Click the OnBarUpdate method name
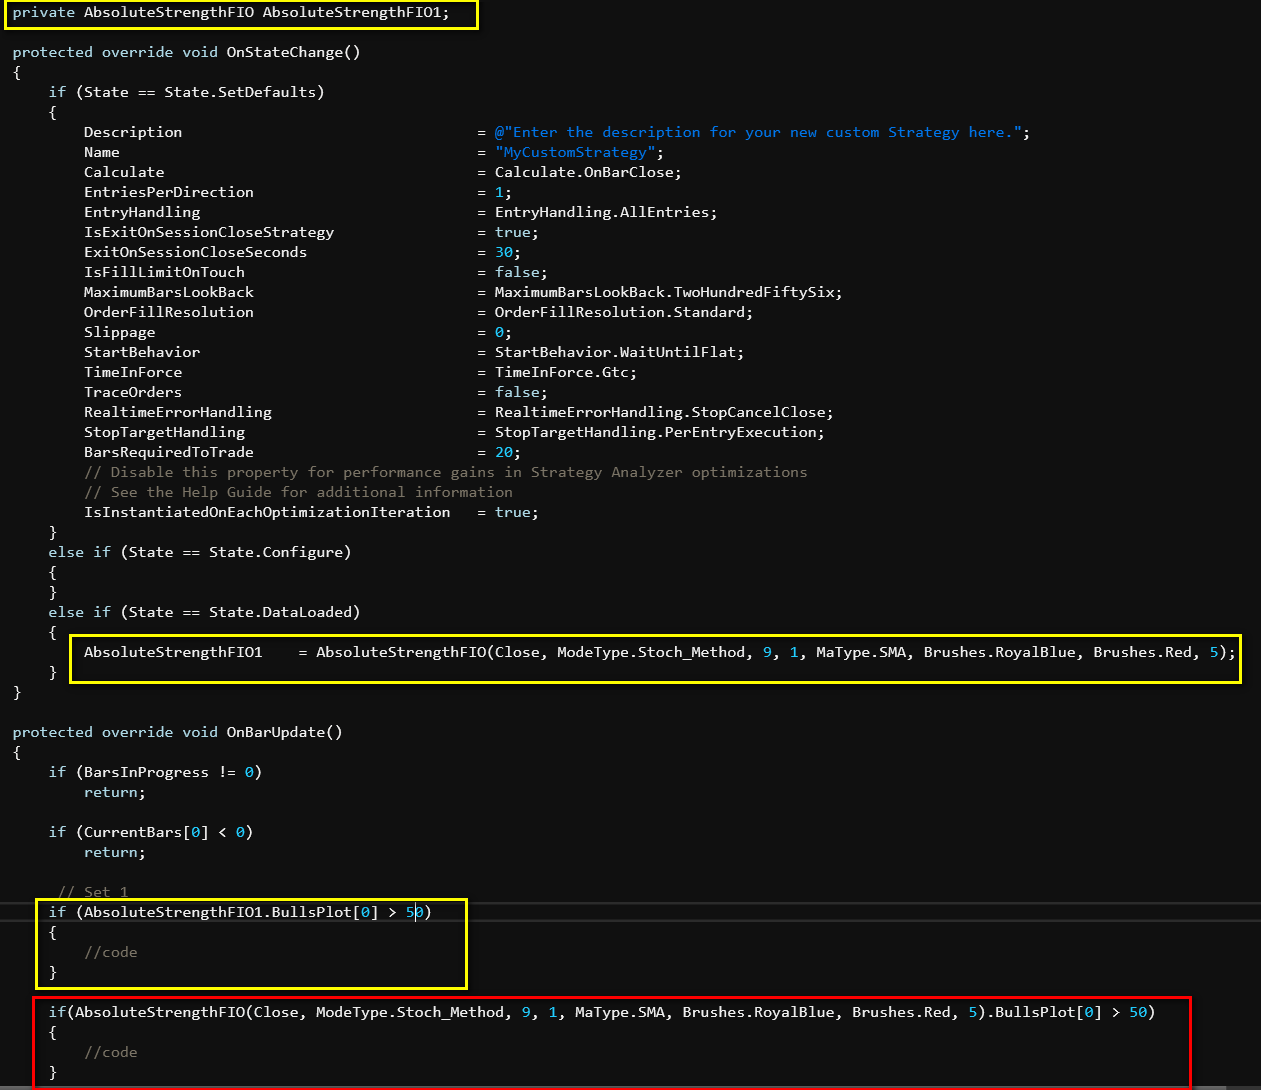This screenshot has width=1261, height=1090. tap(280, 732)
